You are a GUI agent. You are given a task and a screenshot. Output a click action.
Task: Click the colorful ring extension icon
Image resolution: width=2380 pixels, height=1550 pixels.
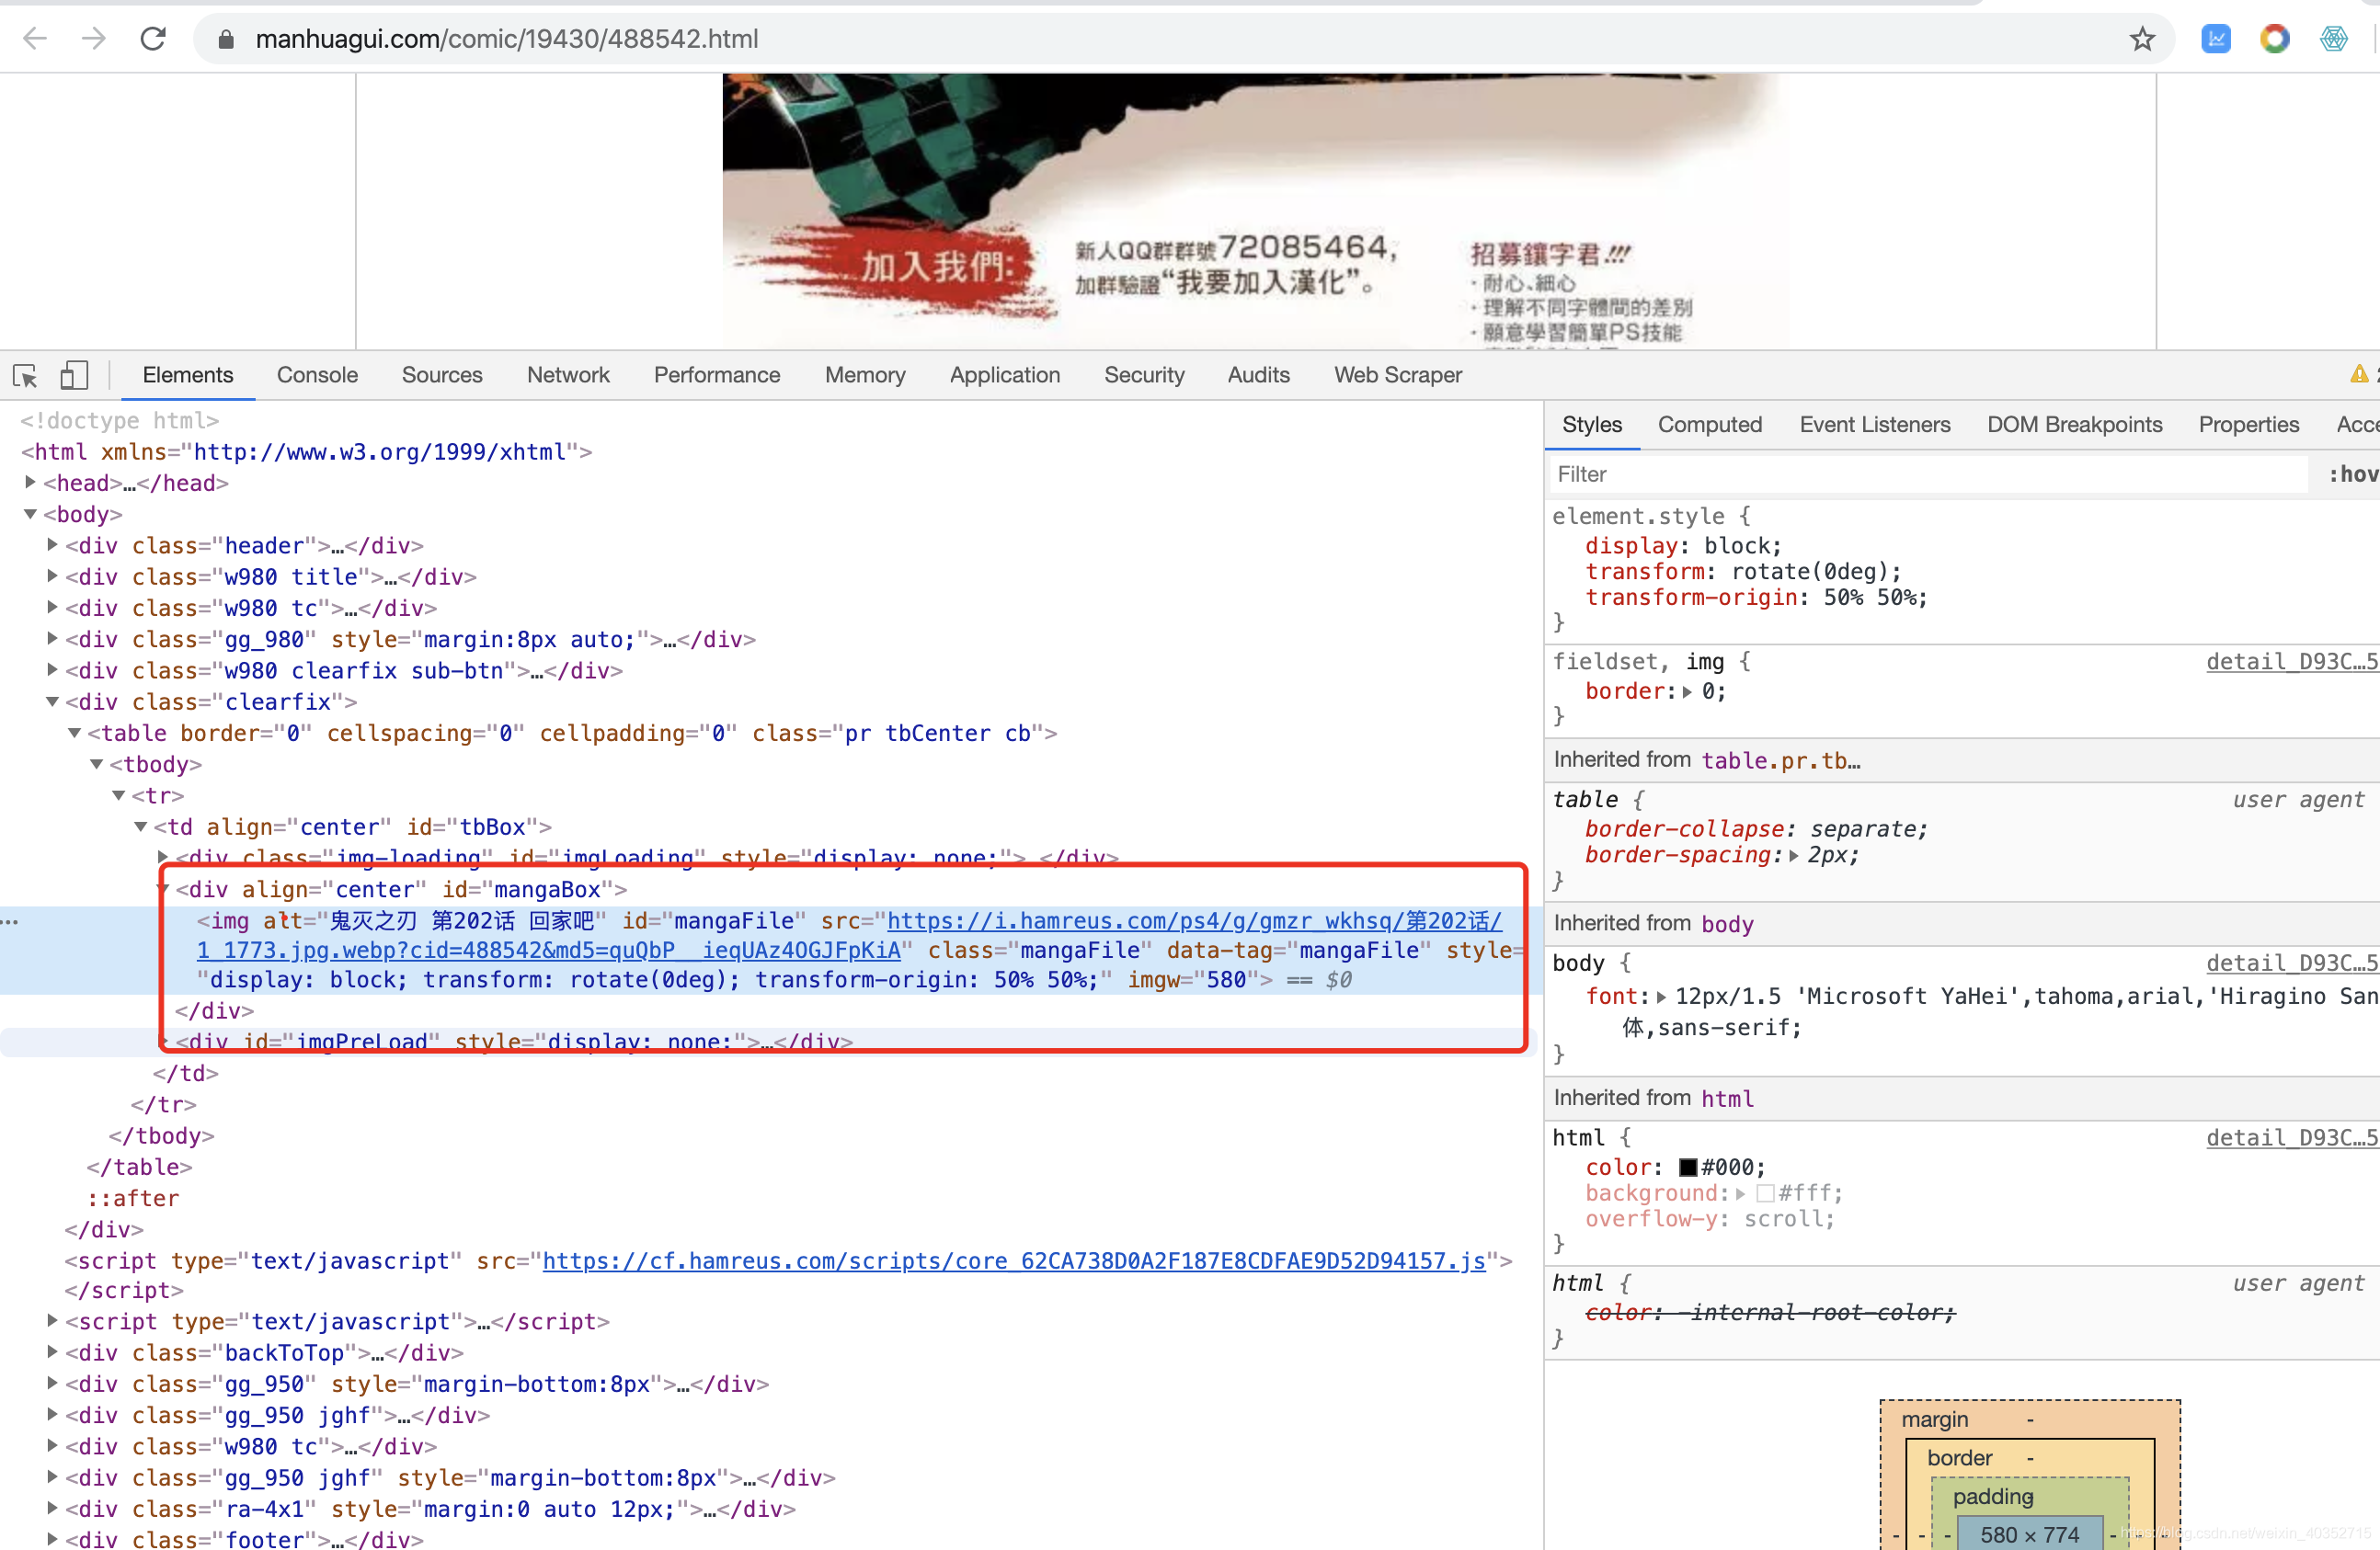2274,39
